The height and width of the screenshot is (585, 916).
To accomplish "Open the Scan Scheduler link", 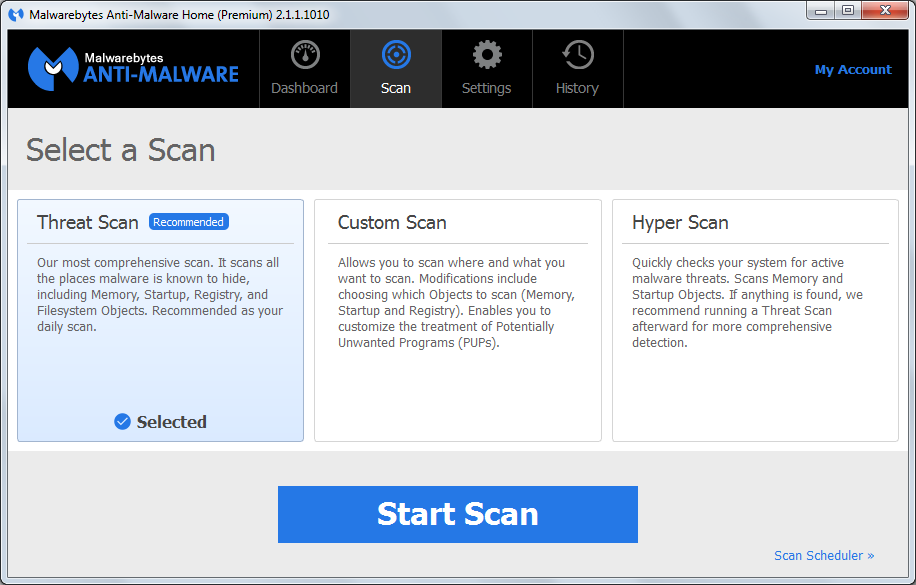I will click(x=824, y=555).
